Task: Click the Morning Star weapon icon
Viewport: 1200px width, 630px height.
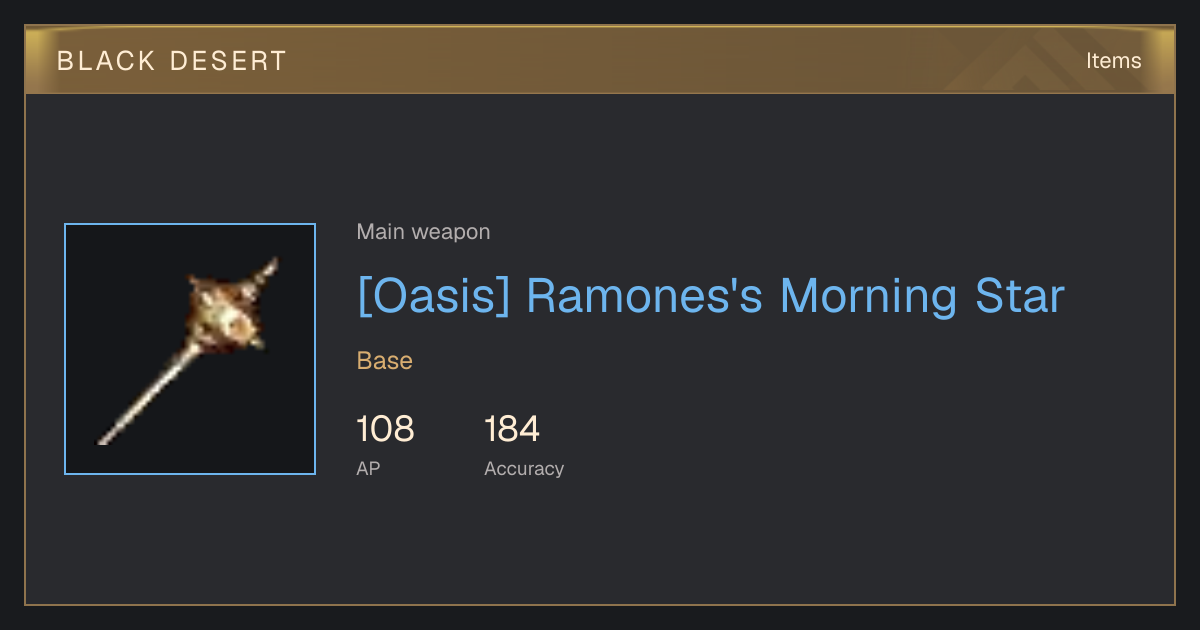Action: coord(188,350)
